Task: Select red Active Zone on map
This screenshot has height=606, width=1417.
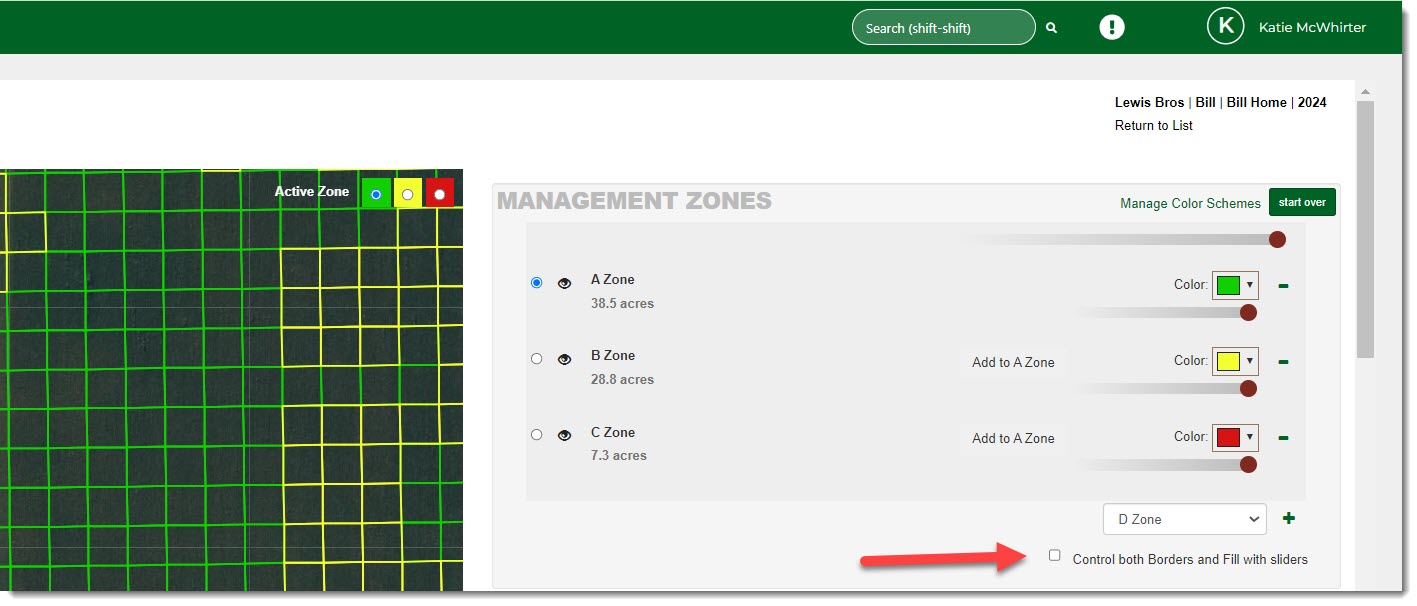Action: (x=439, y=193)
